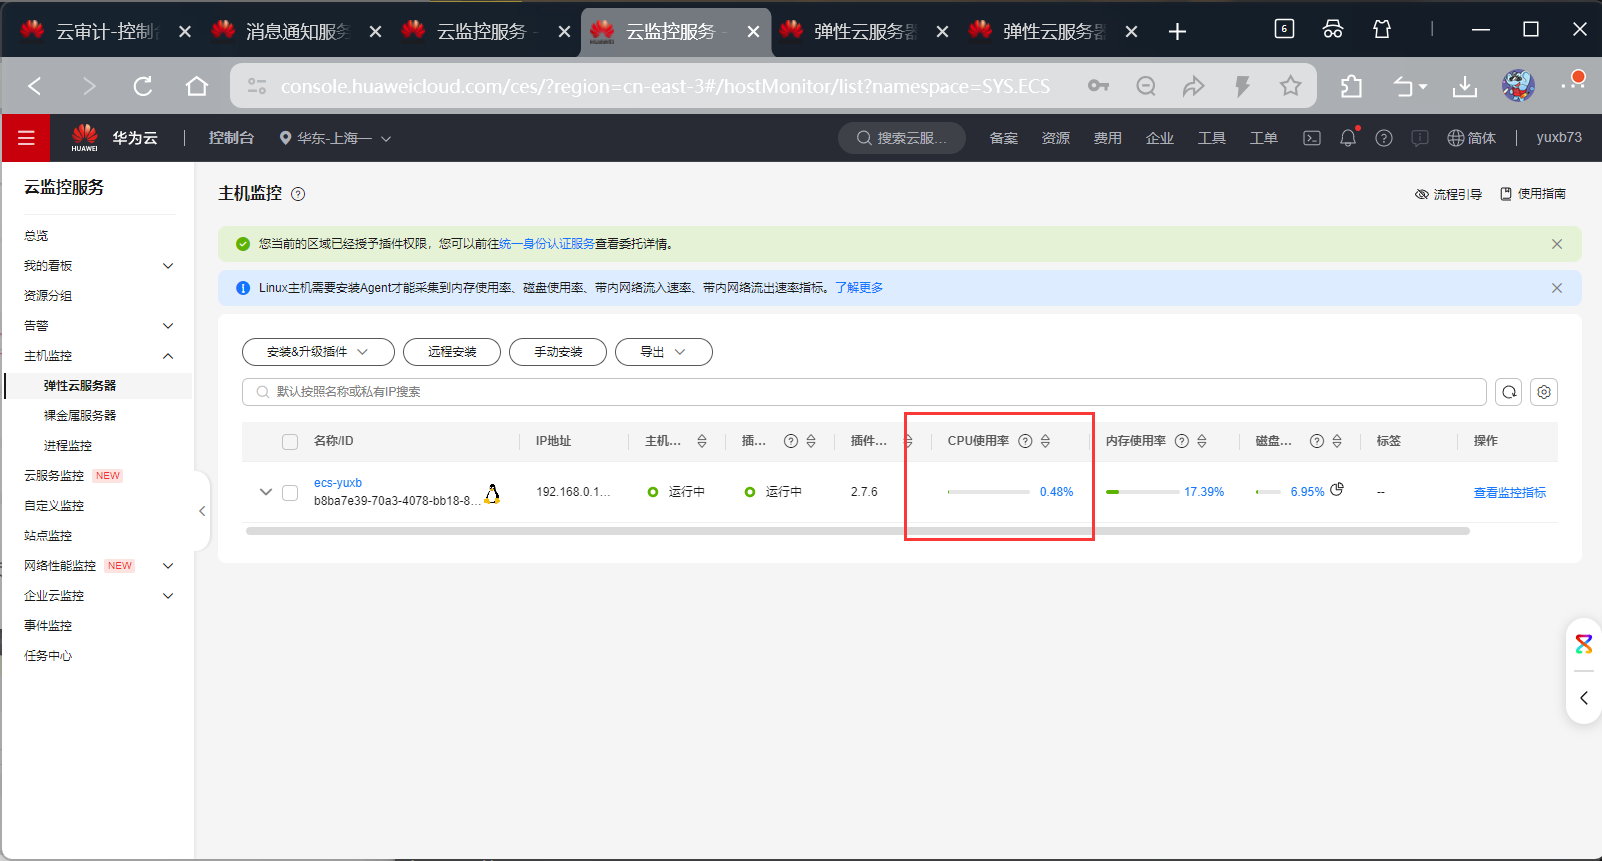The width and height of the screenshot is (1602, 861).
Task: Open table settings gear icon
Action: (x=1544, y=392)
